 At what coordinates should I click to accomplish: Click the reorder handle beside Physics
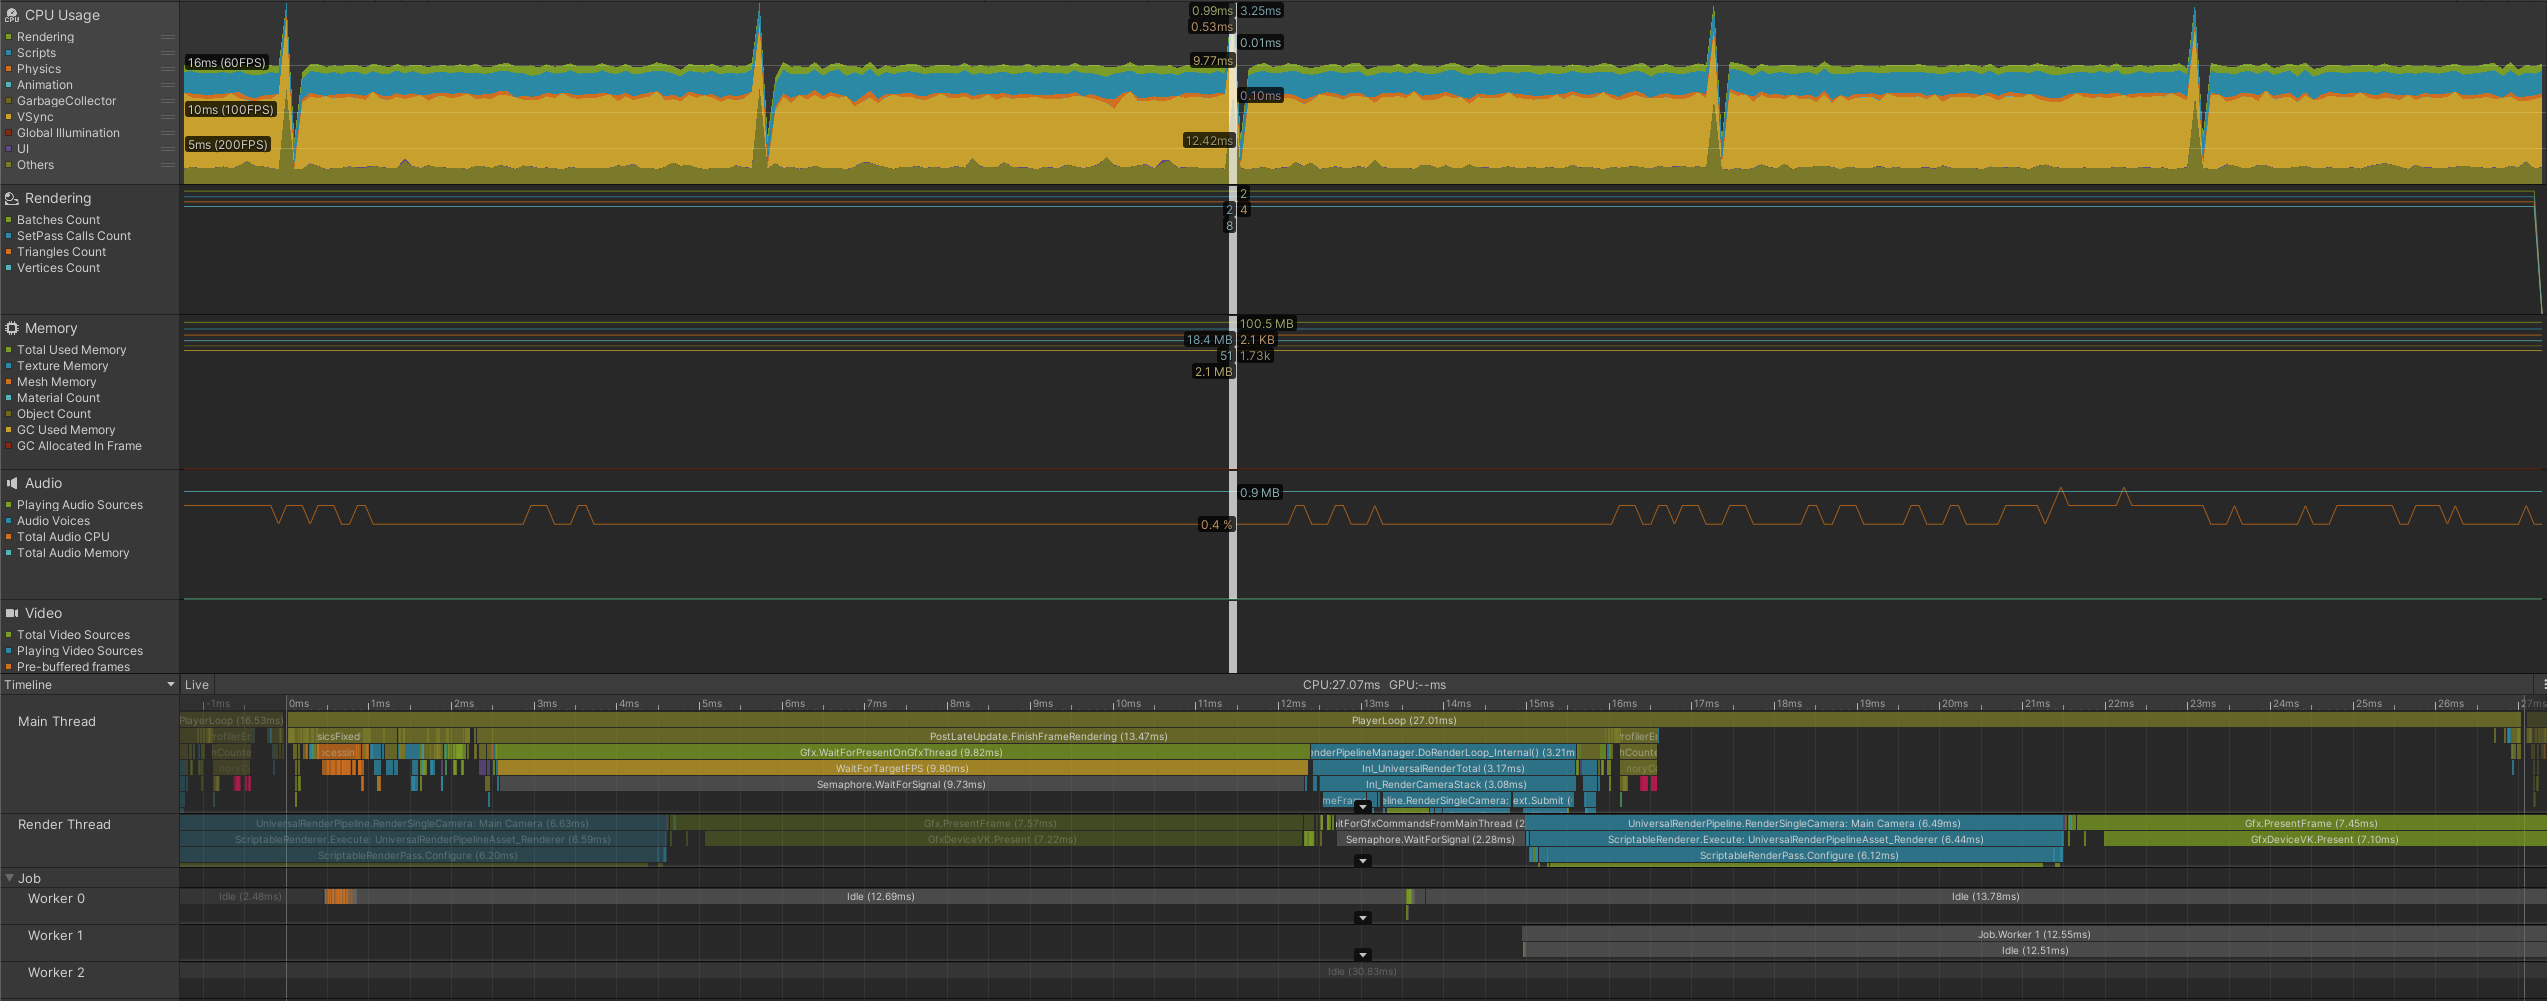[168, 69]
